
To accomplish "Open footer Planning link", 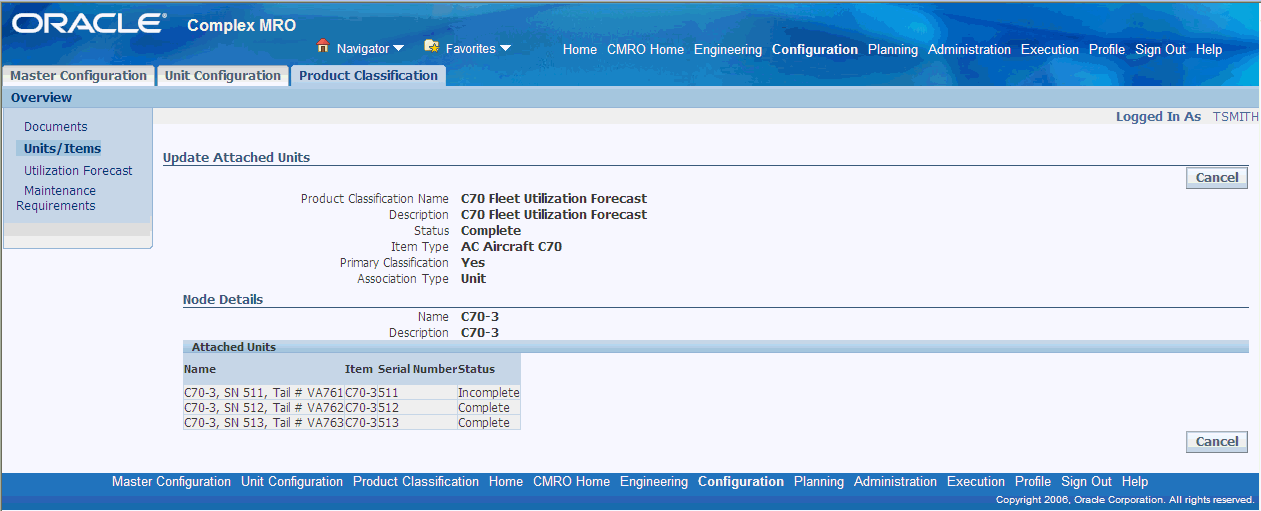I will (x=819, y=482).
